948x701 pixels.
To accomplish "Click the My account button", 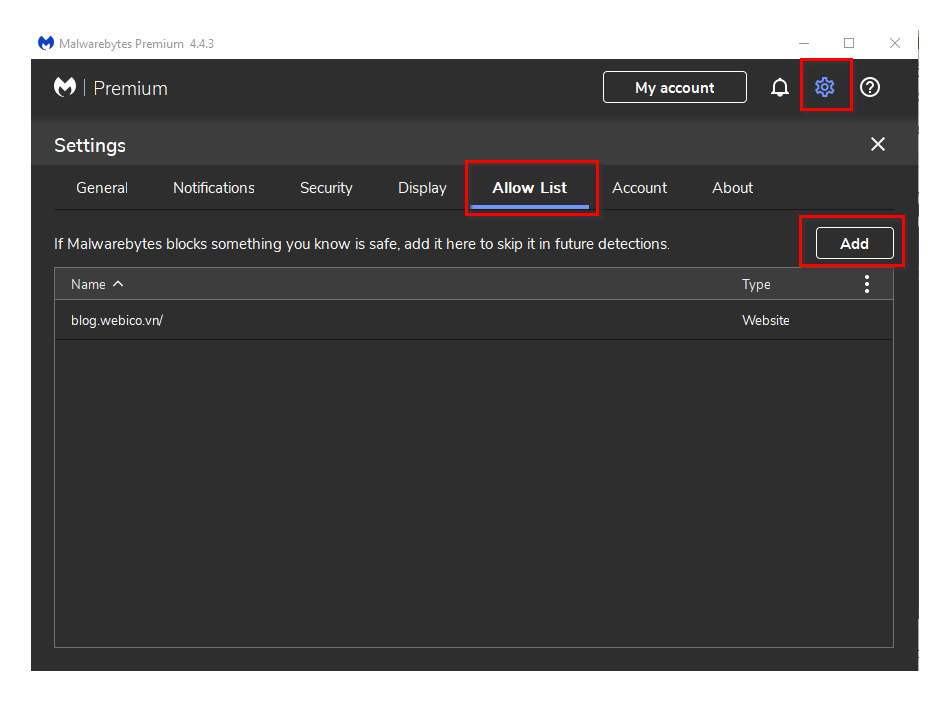I will pos(675,88).
